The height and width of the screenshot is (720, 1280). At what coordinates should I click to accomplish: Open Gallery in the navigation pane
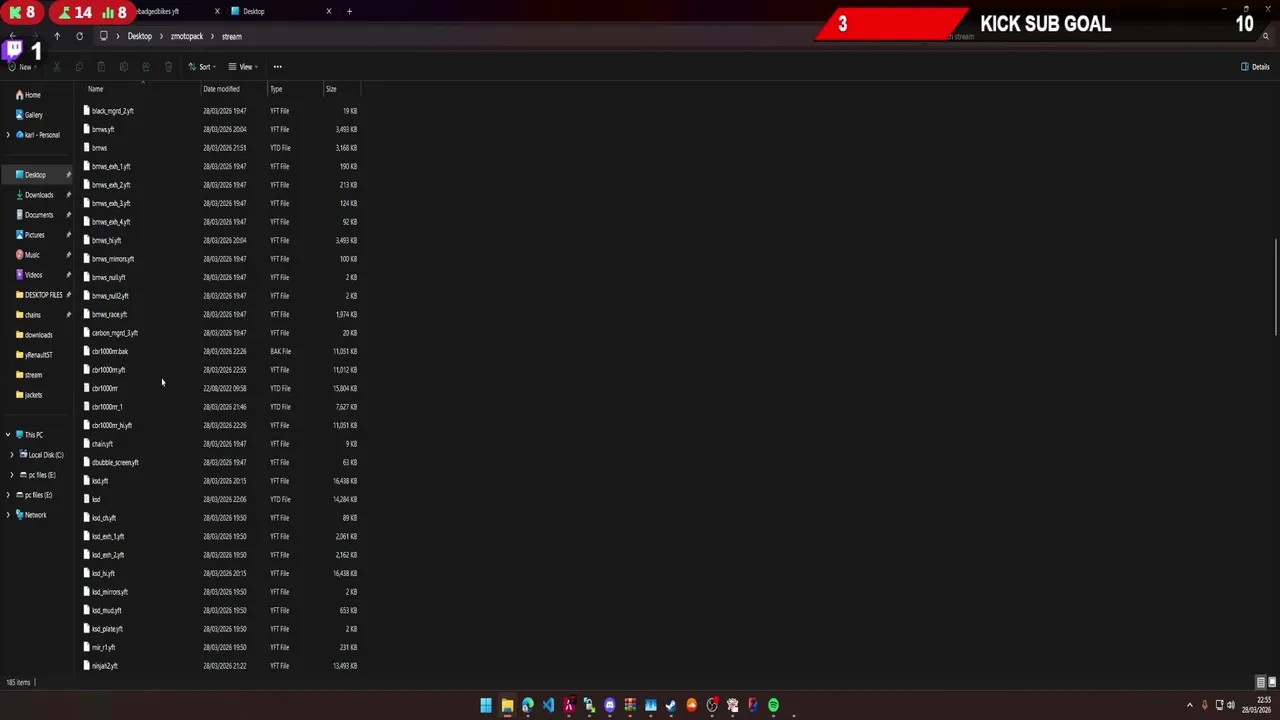(28, 115)
